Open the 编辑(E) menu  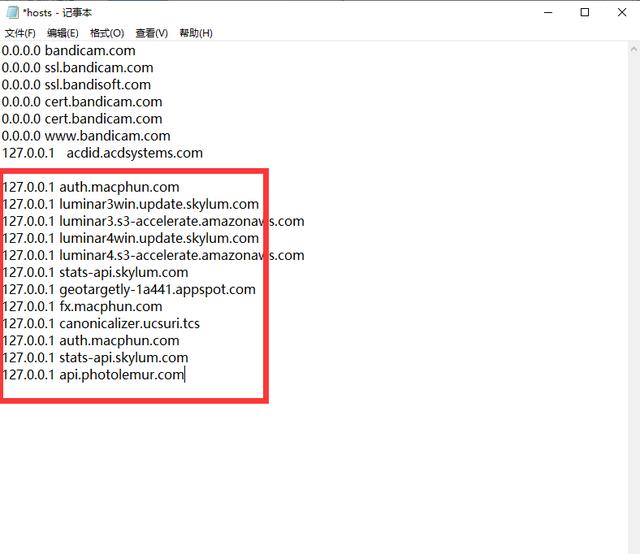point(62,33)
